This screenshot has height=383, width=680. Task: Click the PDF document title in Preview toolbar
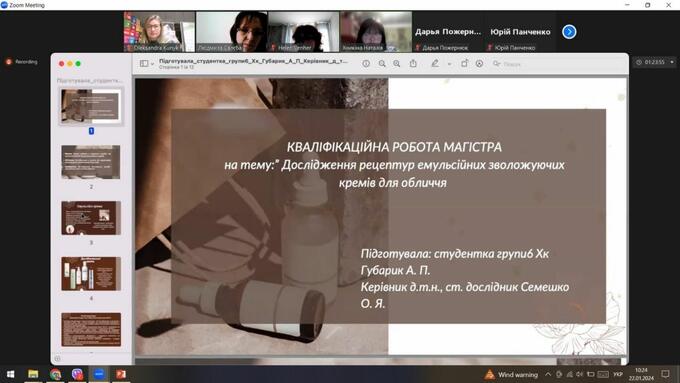click(253, 61)
